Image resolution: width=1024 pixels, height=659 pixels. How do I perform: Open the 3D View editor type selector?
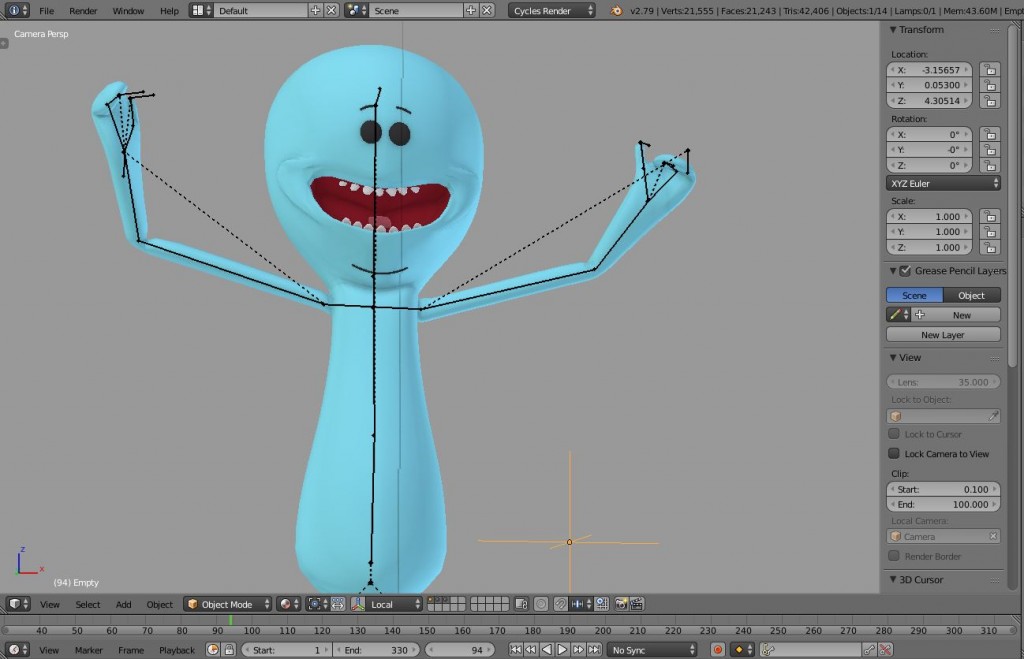[17, 604]
